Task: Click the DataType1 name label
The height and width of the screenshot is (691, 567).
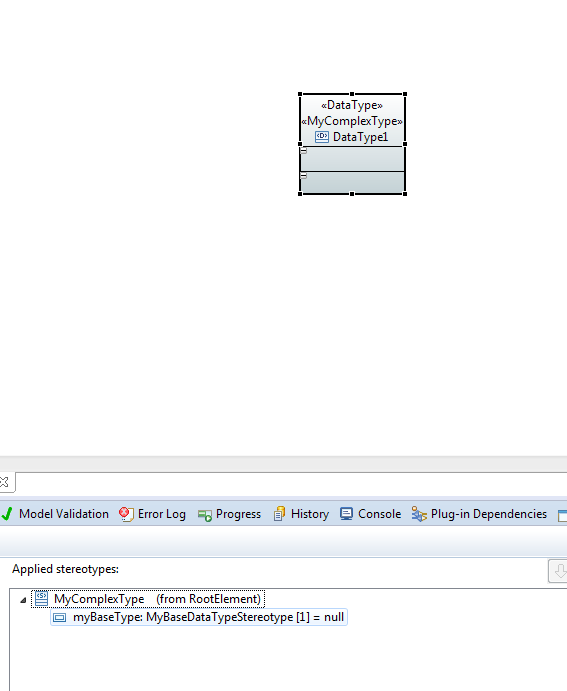Action: coord(360,137)
